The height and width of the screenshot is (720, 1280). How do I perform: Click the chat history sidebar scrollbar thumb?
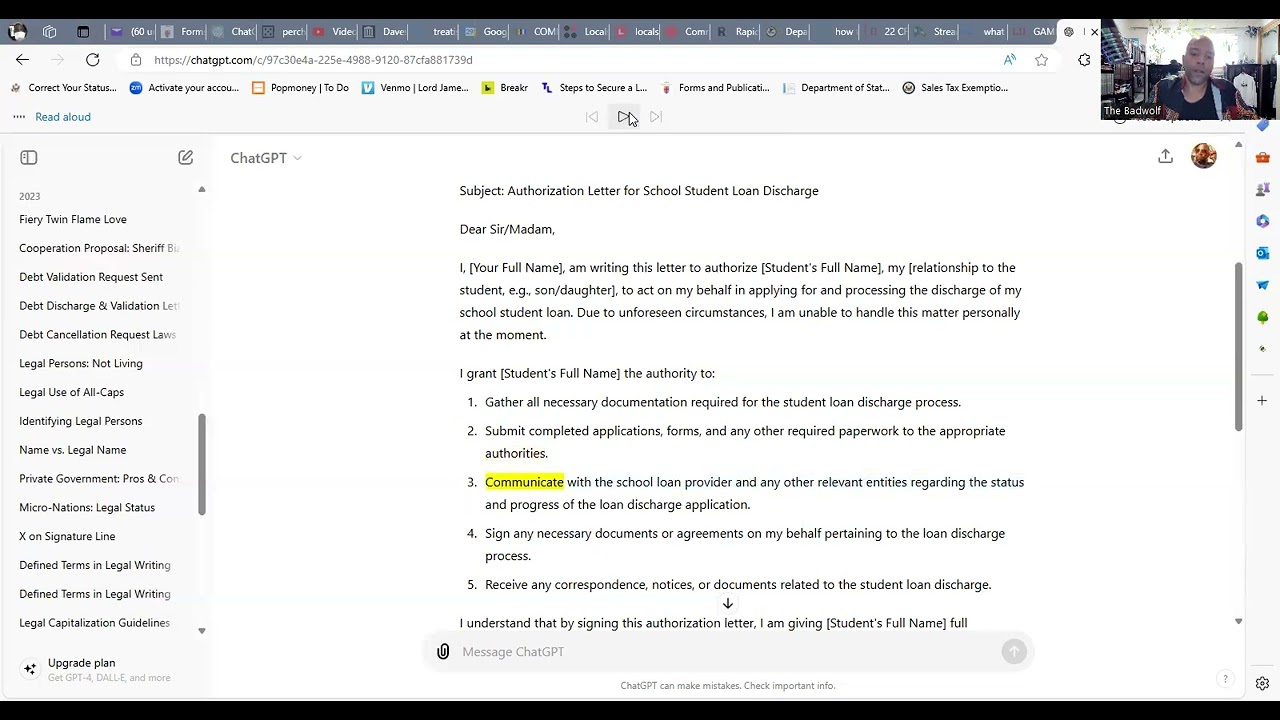pos(201,465)
